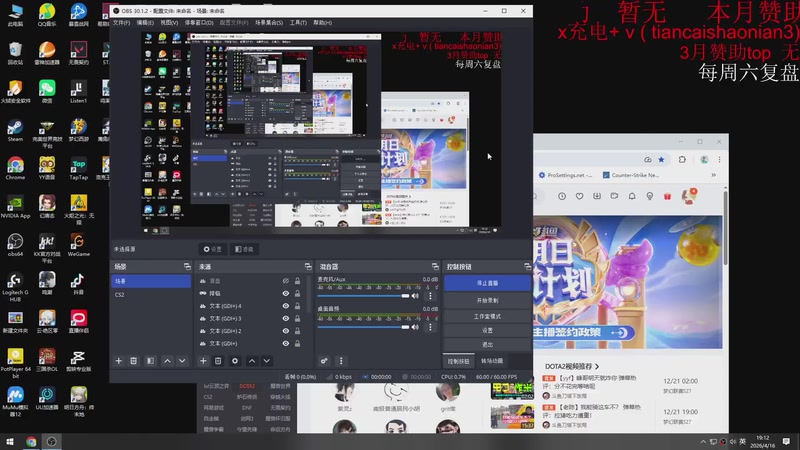
Task: Remove selected source using the trash icon
Action: (218, 361)
